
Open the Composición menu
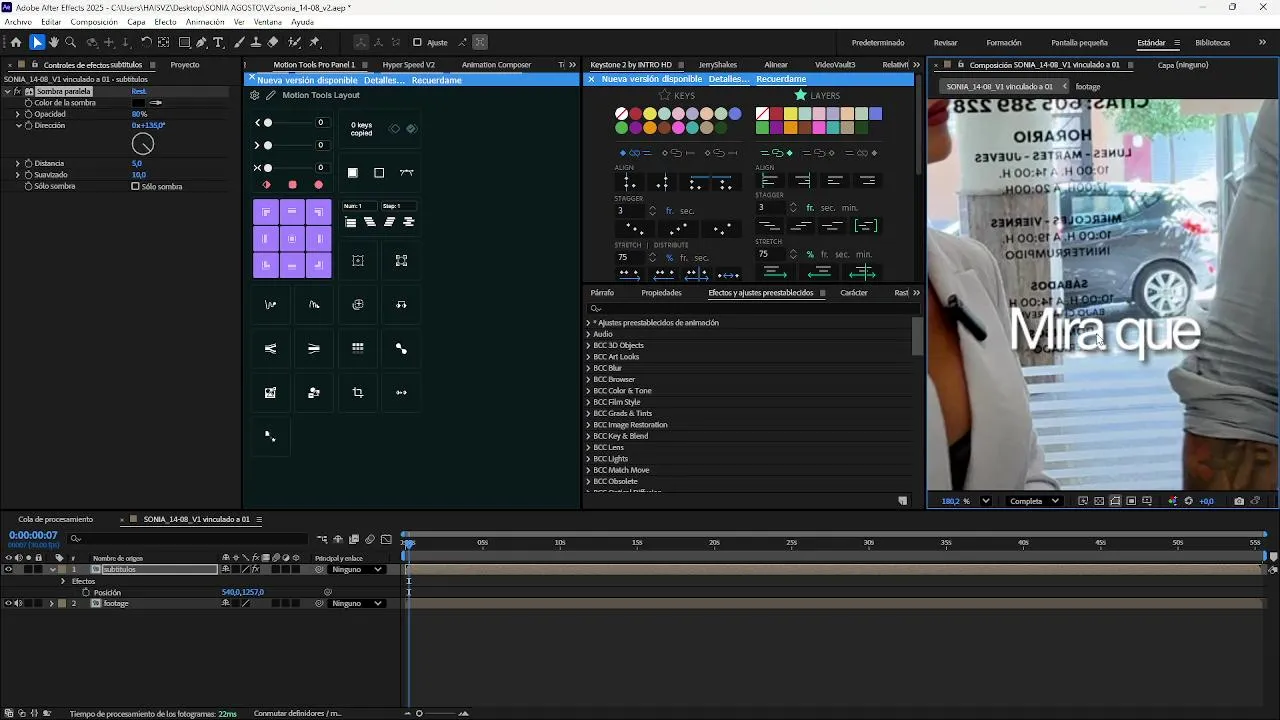[x=94, y=21]
